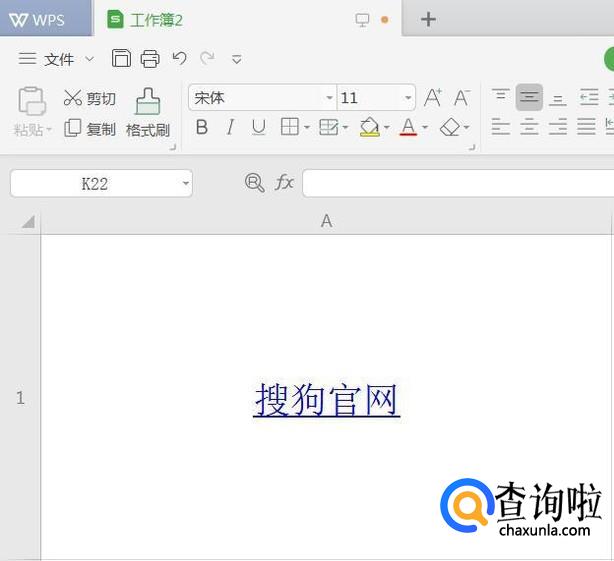Viewport: 614px width, 561px height.
Task: Toggle Bold formatting
Action: pos(202,127)
